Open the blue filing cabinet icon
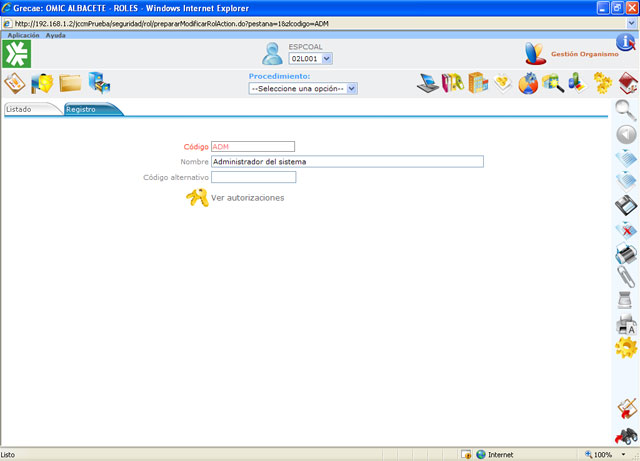Image resolution: width=640 pixels, height=461 pixels. coord(99,82)
